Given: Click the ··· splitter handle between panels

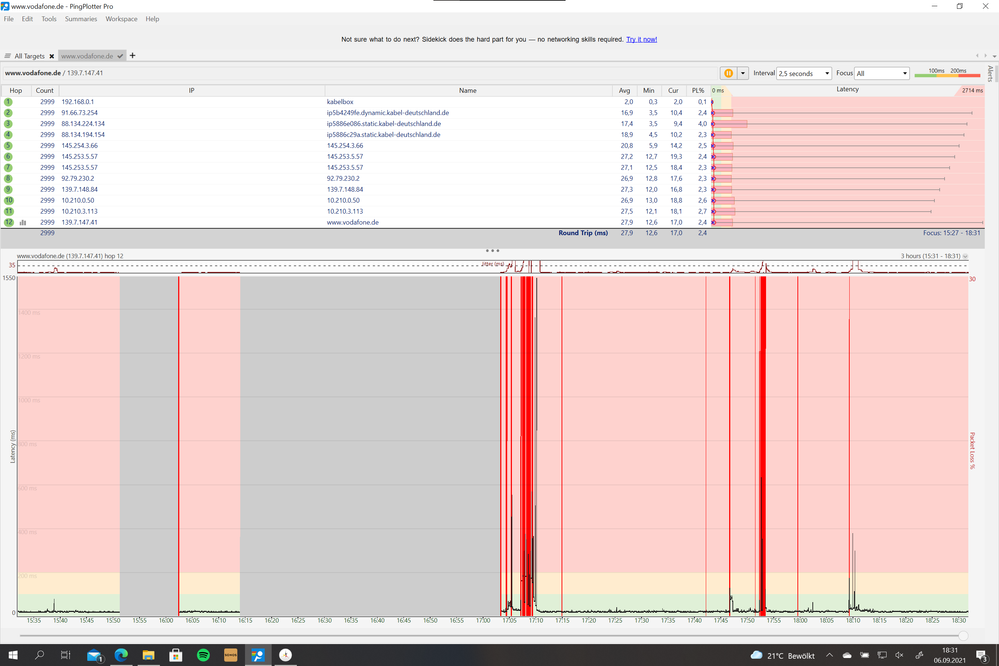Looking at the screenshot, I should tap(492, 250).
